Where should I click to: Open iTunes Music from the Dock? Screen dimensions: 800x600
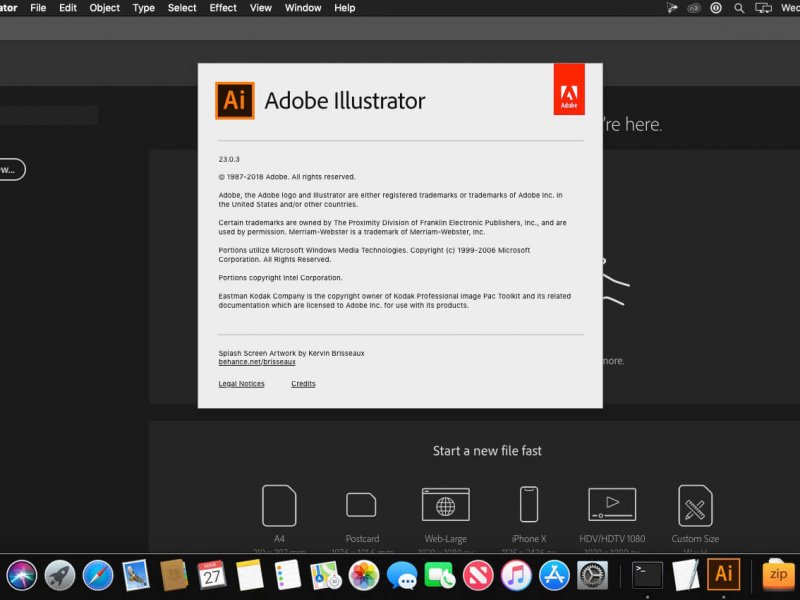tap(516, 575)
